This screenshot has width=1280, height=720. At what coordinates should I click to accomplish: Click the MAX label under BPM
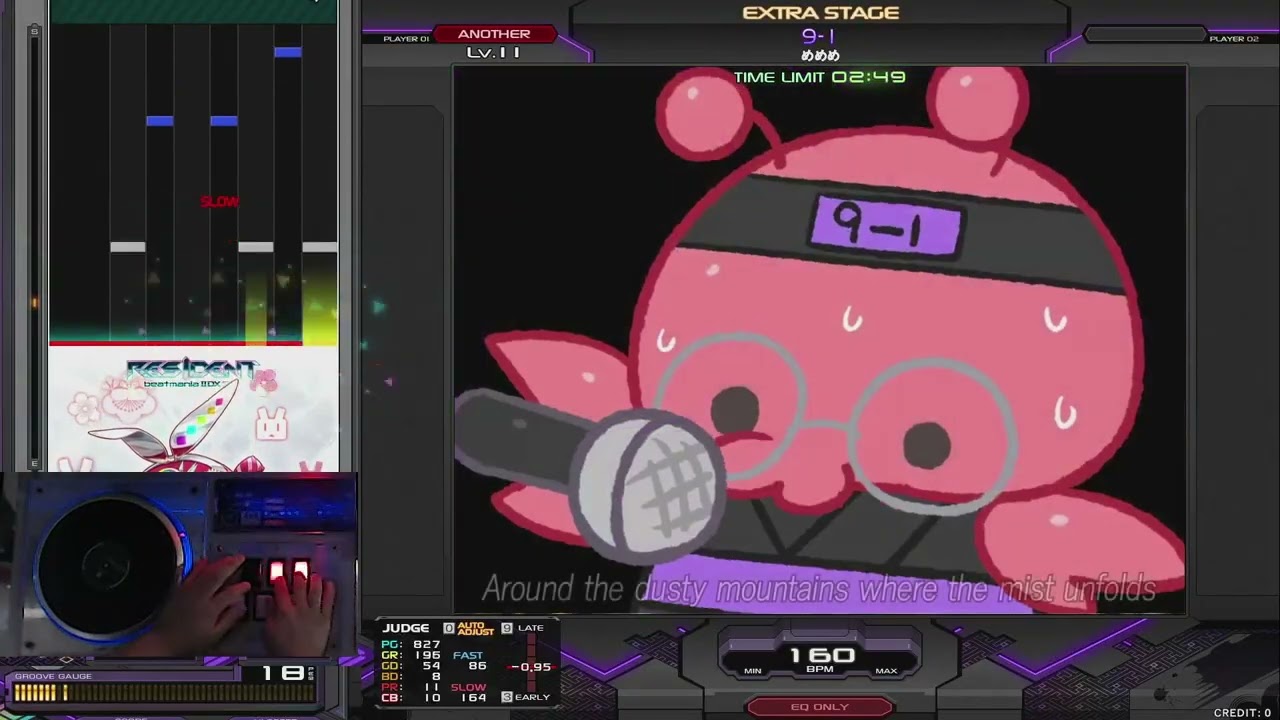tap(886, 671)
